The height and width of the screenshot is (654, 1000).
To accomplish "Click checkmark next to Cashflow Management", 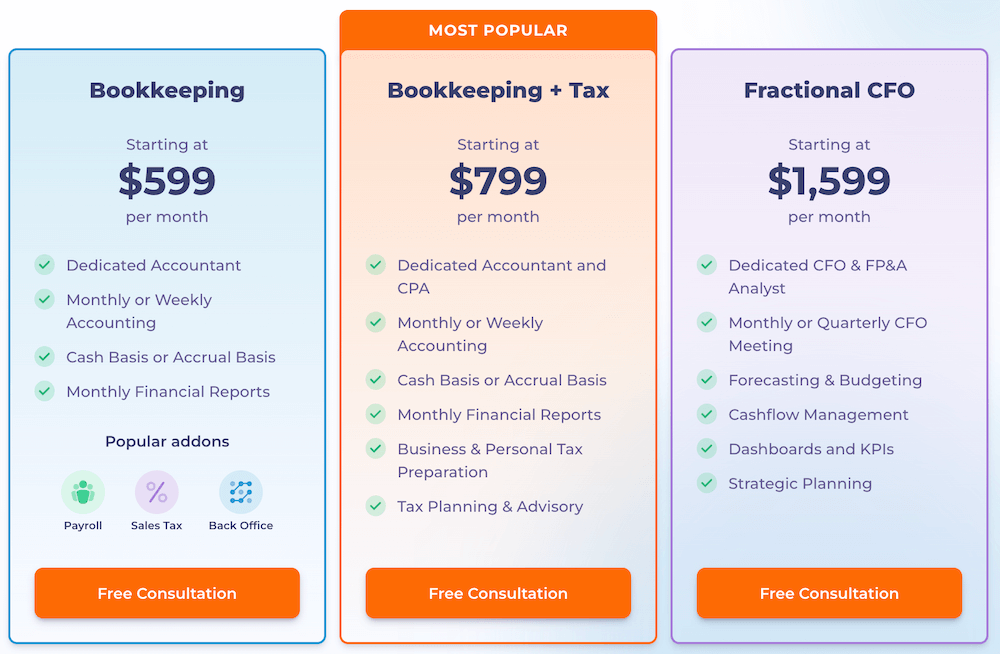I will tap(707, 414).
